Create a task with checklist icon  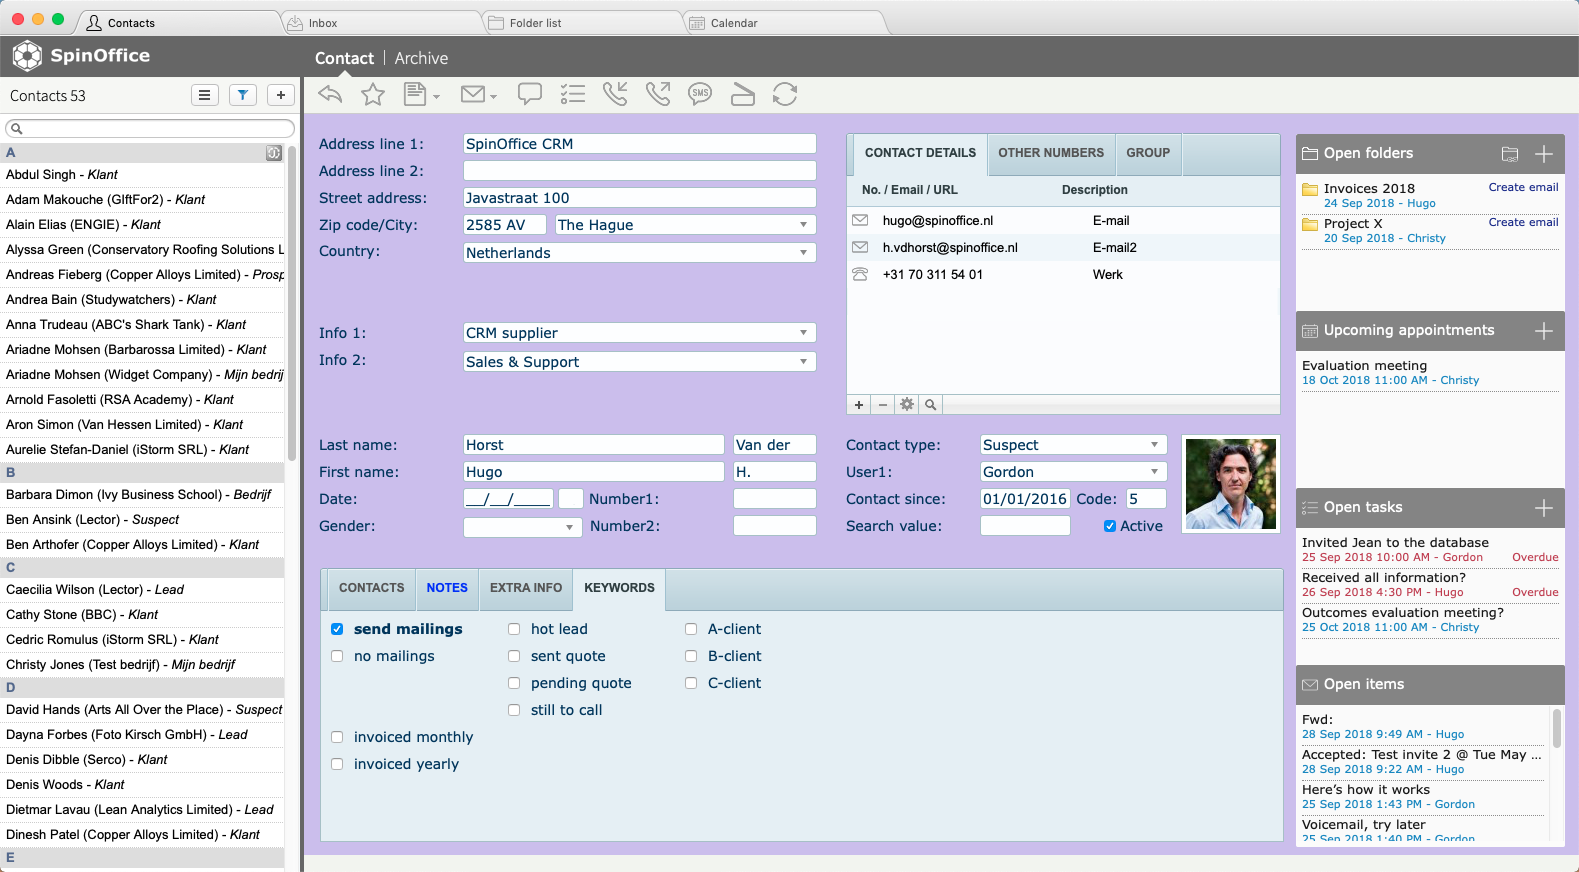tap(573, 94)
